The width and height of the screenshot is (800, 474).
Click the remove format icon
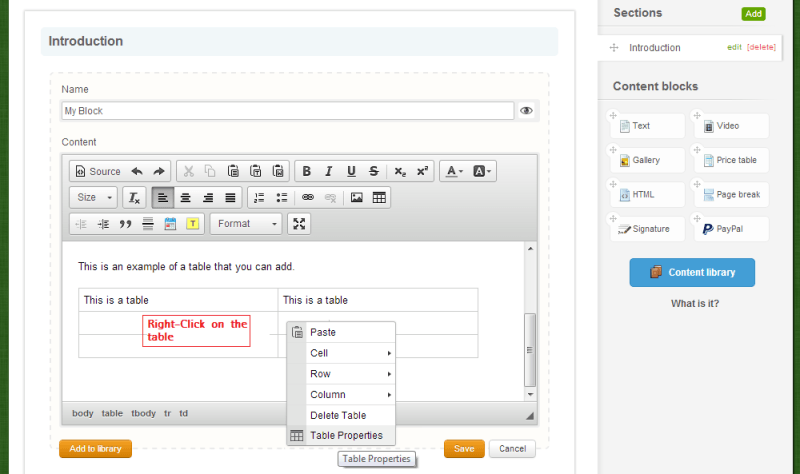(135, 197)
